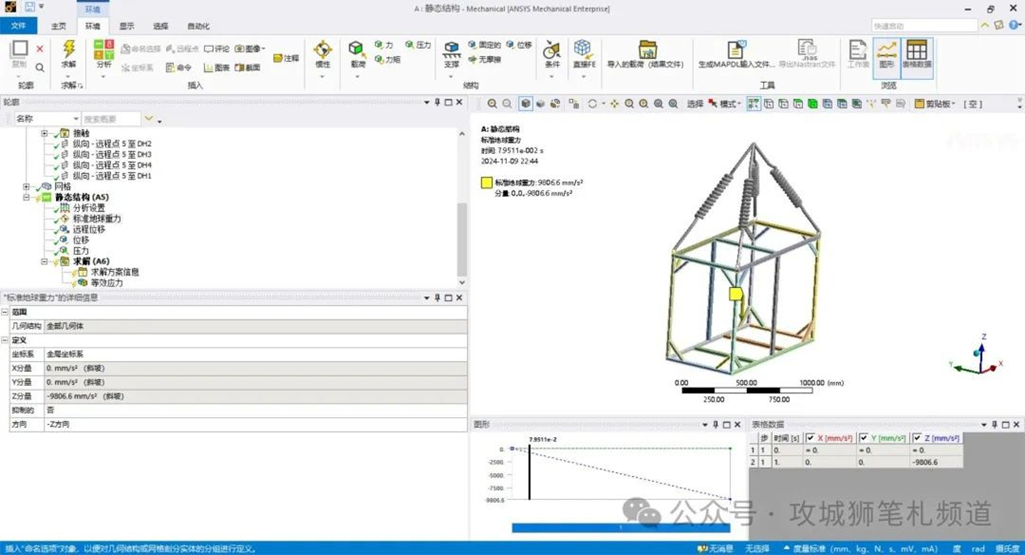Click 导入的载荷 folder icon
The image size is (1025, 555).
click(x=647, y=52)
